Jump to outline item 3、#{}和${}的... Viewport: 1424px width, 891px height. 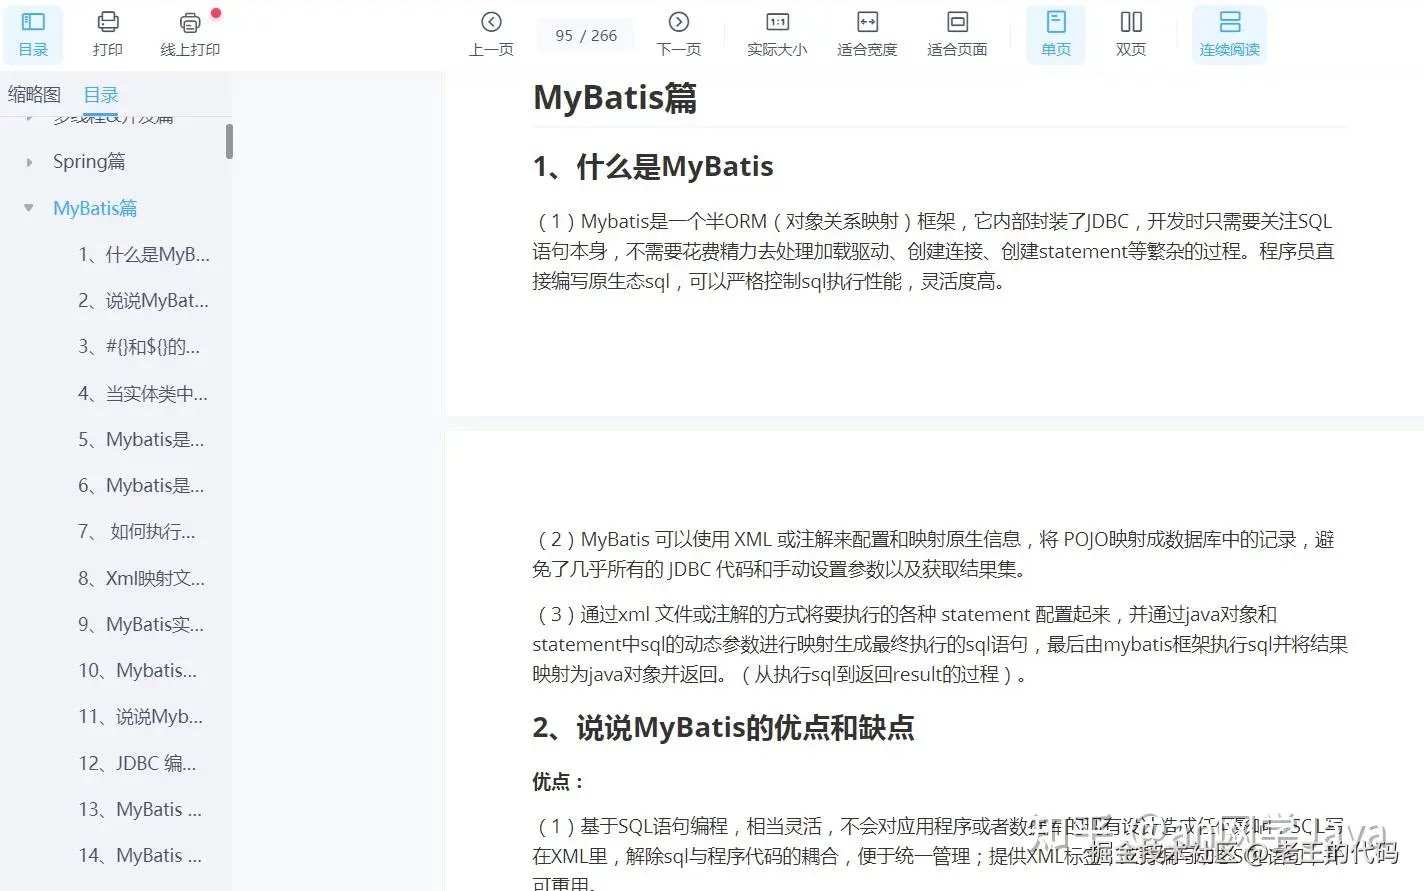click(139, 347)
